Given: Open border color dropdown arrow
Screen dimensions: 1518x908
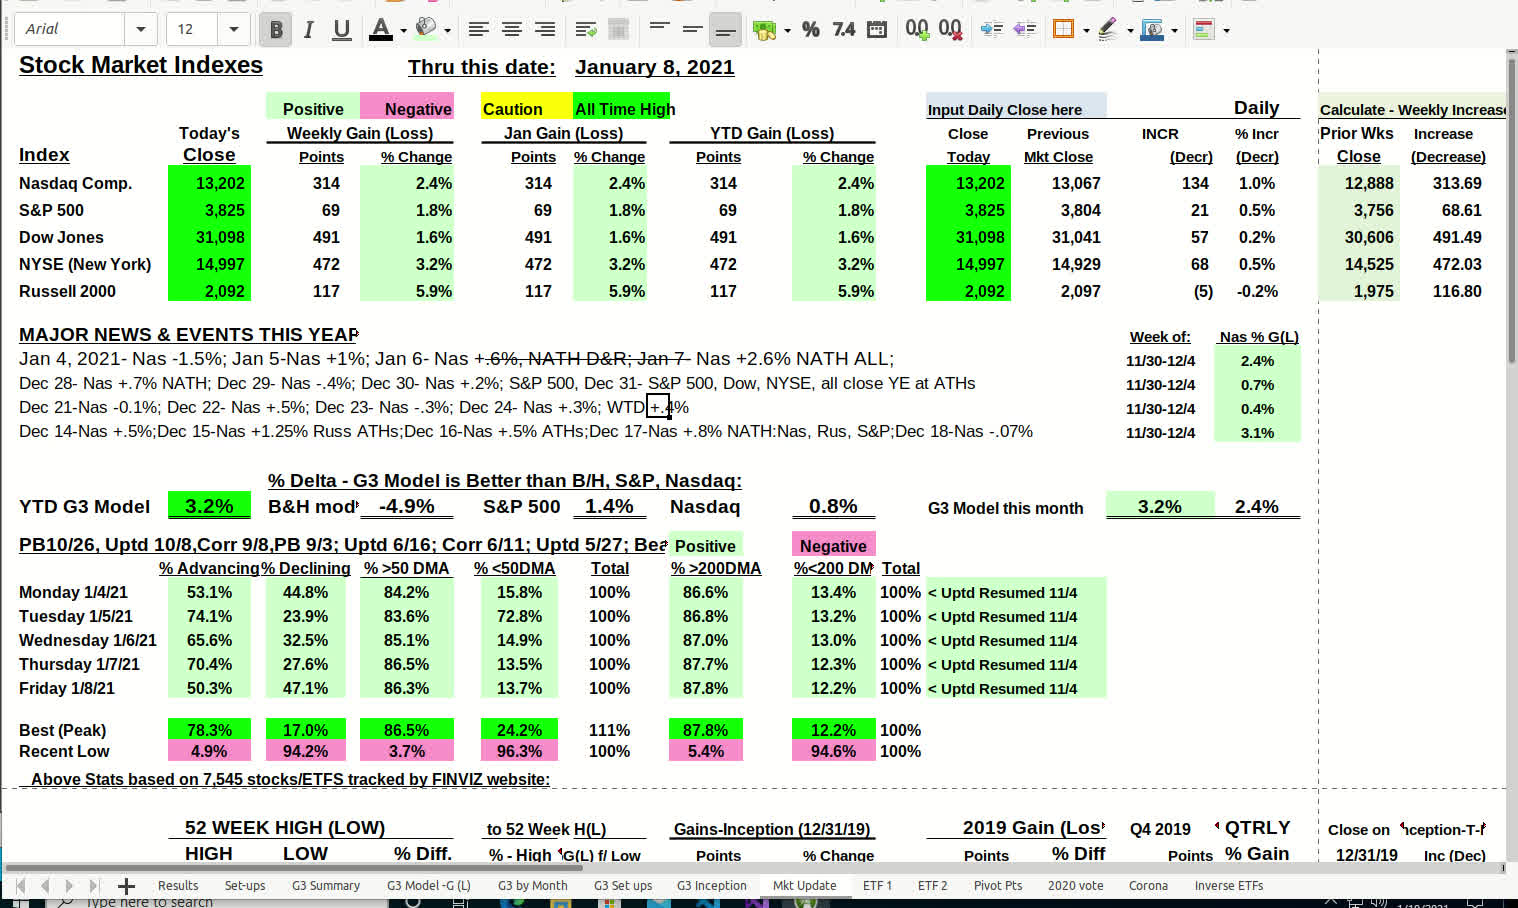Looking at the screenshot, I should click(1174, 31).
